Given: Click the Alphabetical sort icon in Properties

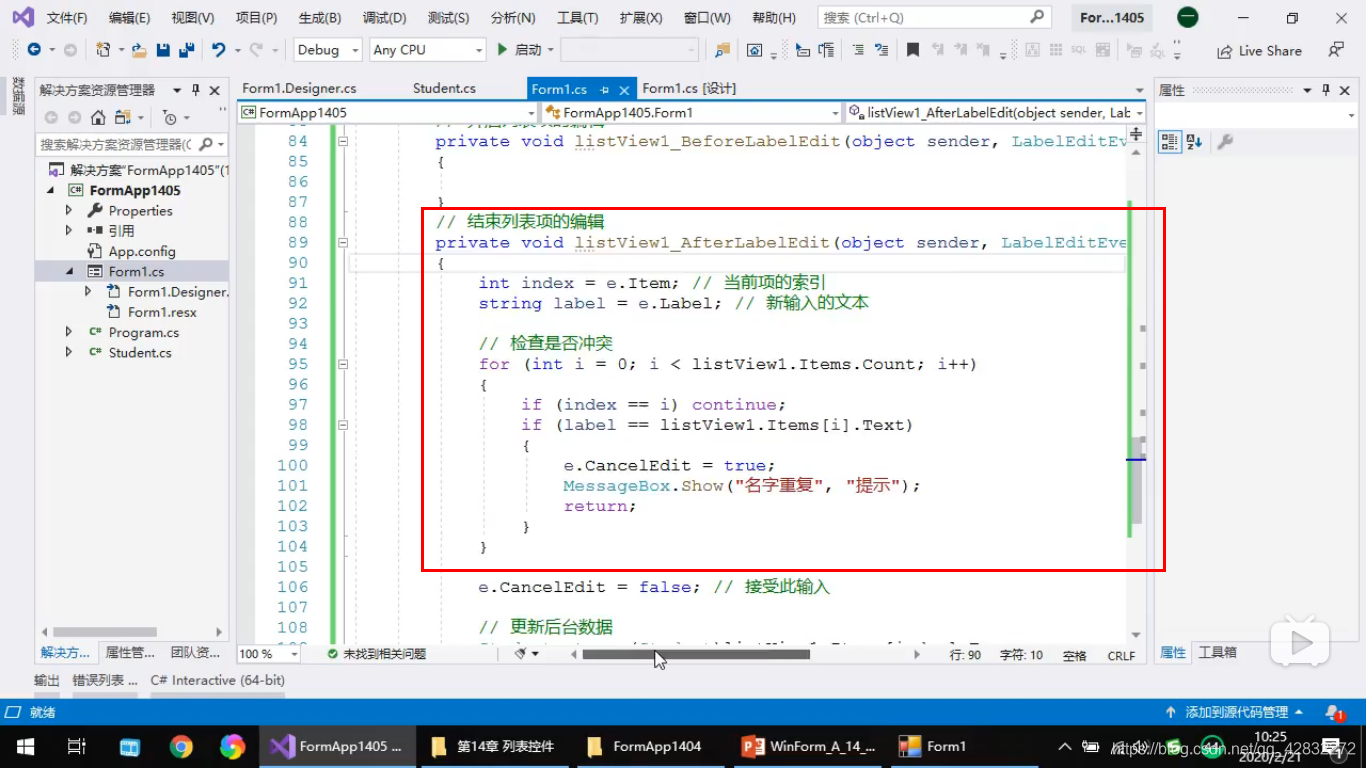Looking at the screenshot, I should (1194, 142).
